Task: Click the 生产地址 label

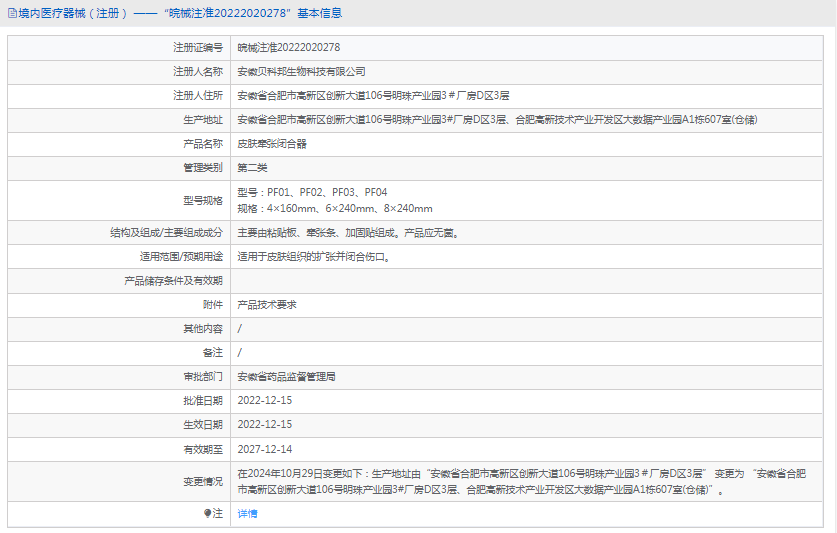Action: click(x=203, y=120)
